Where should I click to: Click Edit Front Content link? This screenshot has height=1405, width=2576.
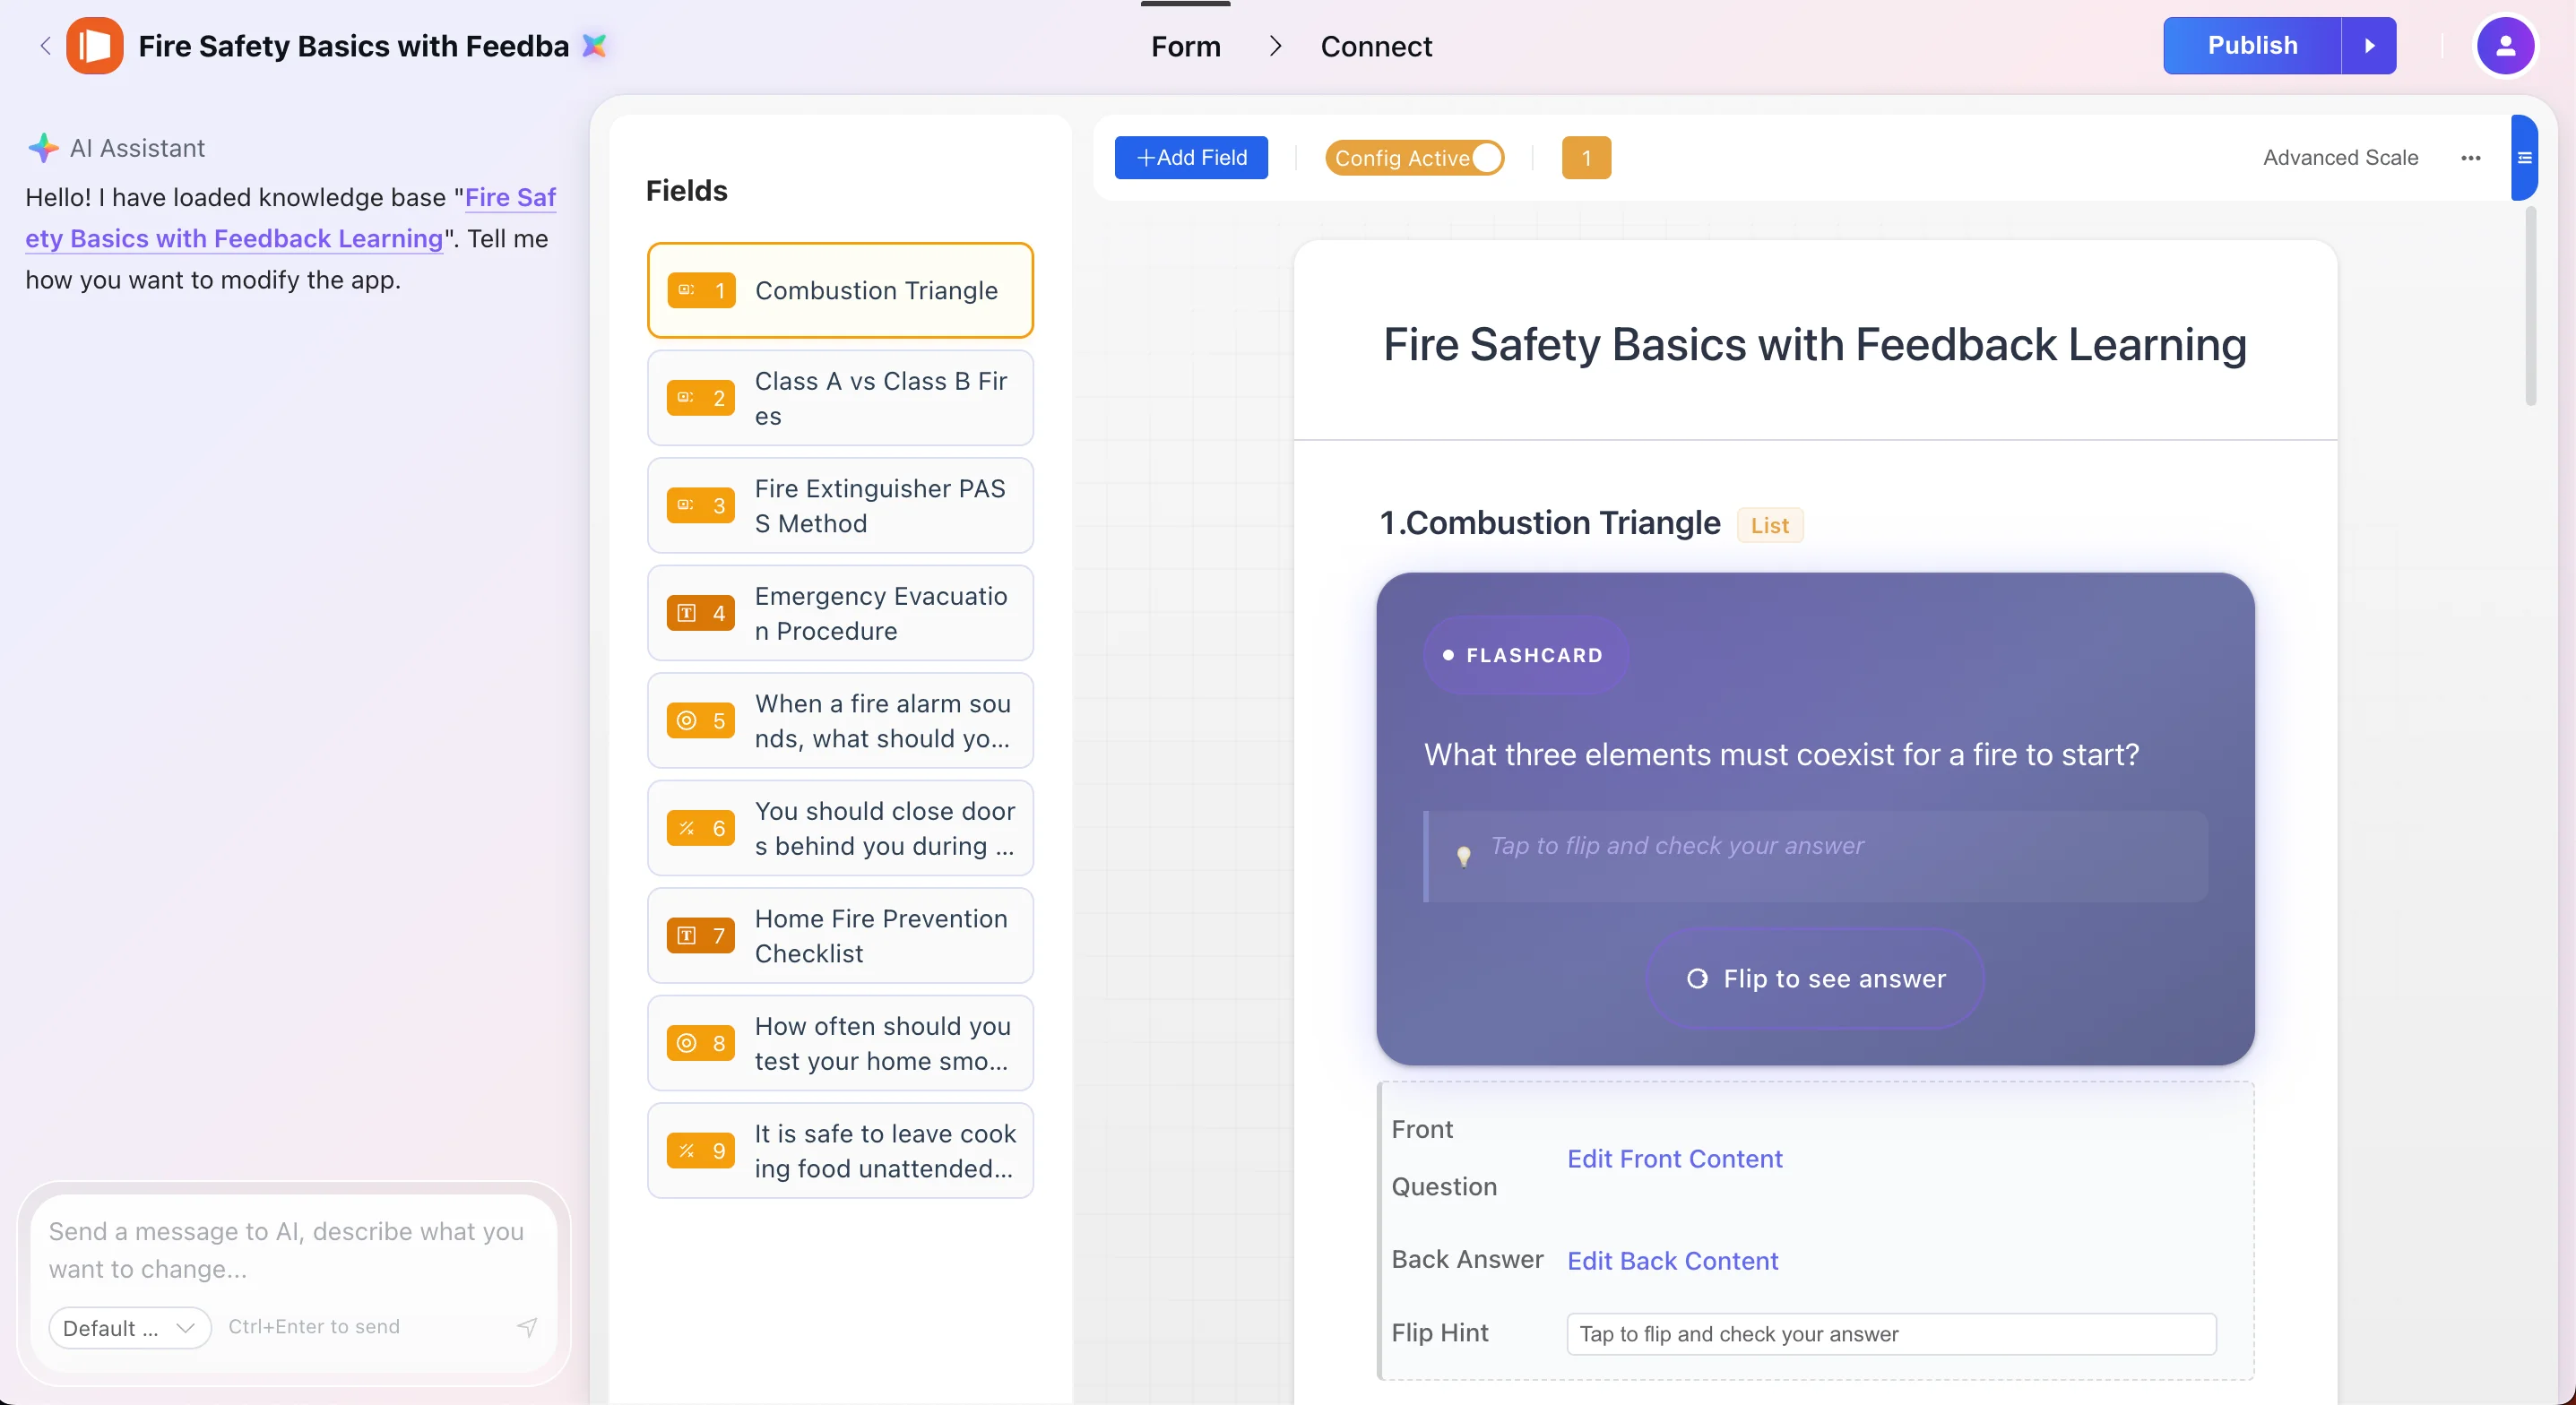click(1674, 1158)
